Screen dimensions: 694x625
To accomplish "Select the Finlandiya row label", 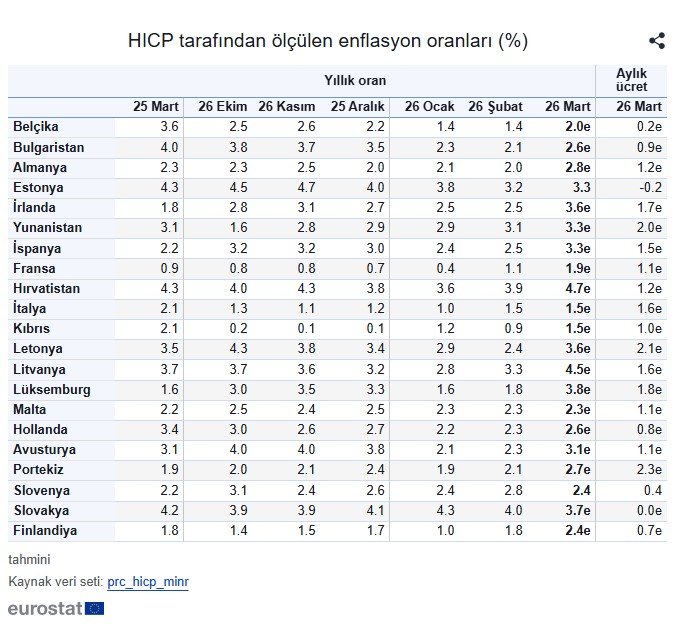I will click(x=45, y=530).
